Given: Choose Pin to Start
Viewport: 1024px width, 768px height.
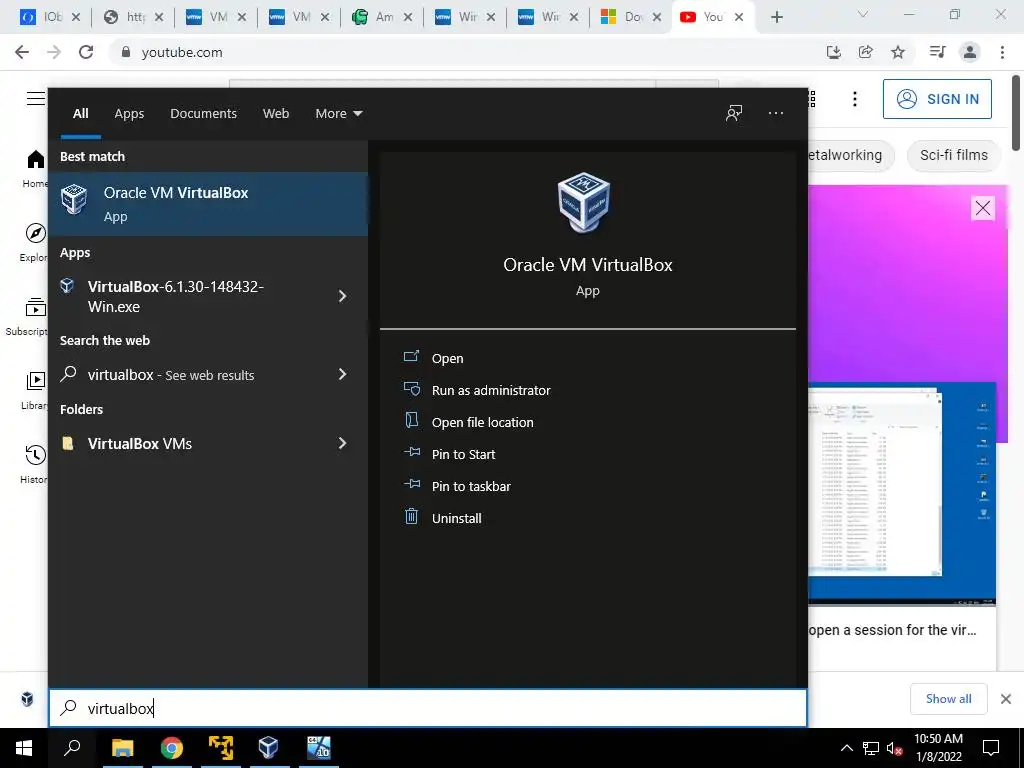Looking at the screenshot, I should [463, 455].
